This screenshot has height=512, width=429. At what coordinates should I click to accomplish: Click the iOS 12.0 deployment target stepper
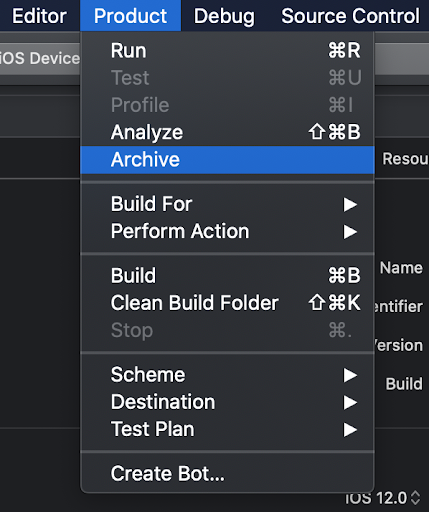[x=415, y=498]
